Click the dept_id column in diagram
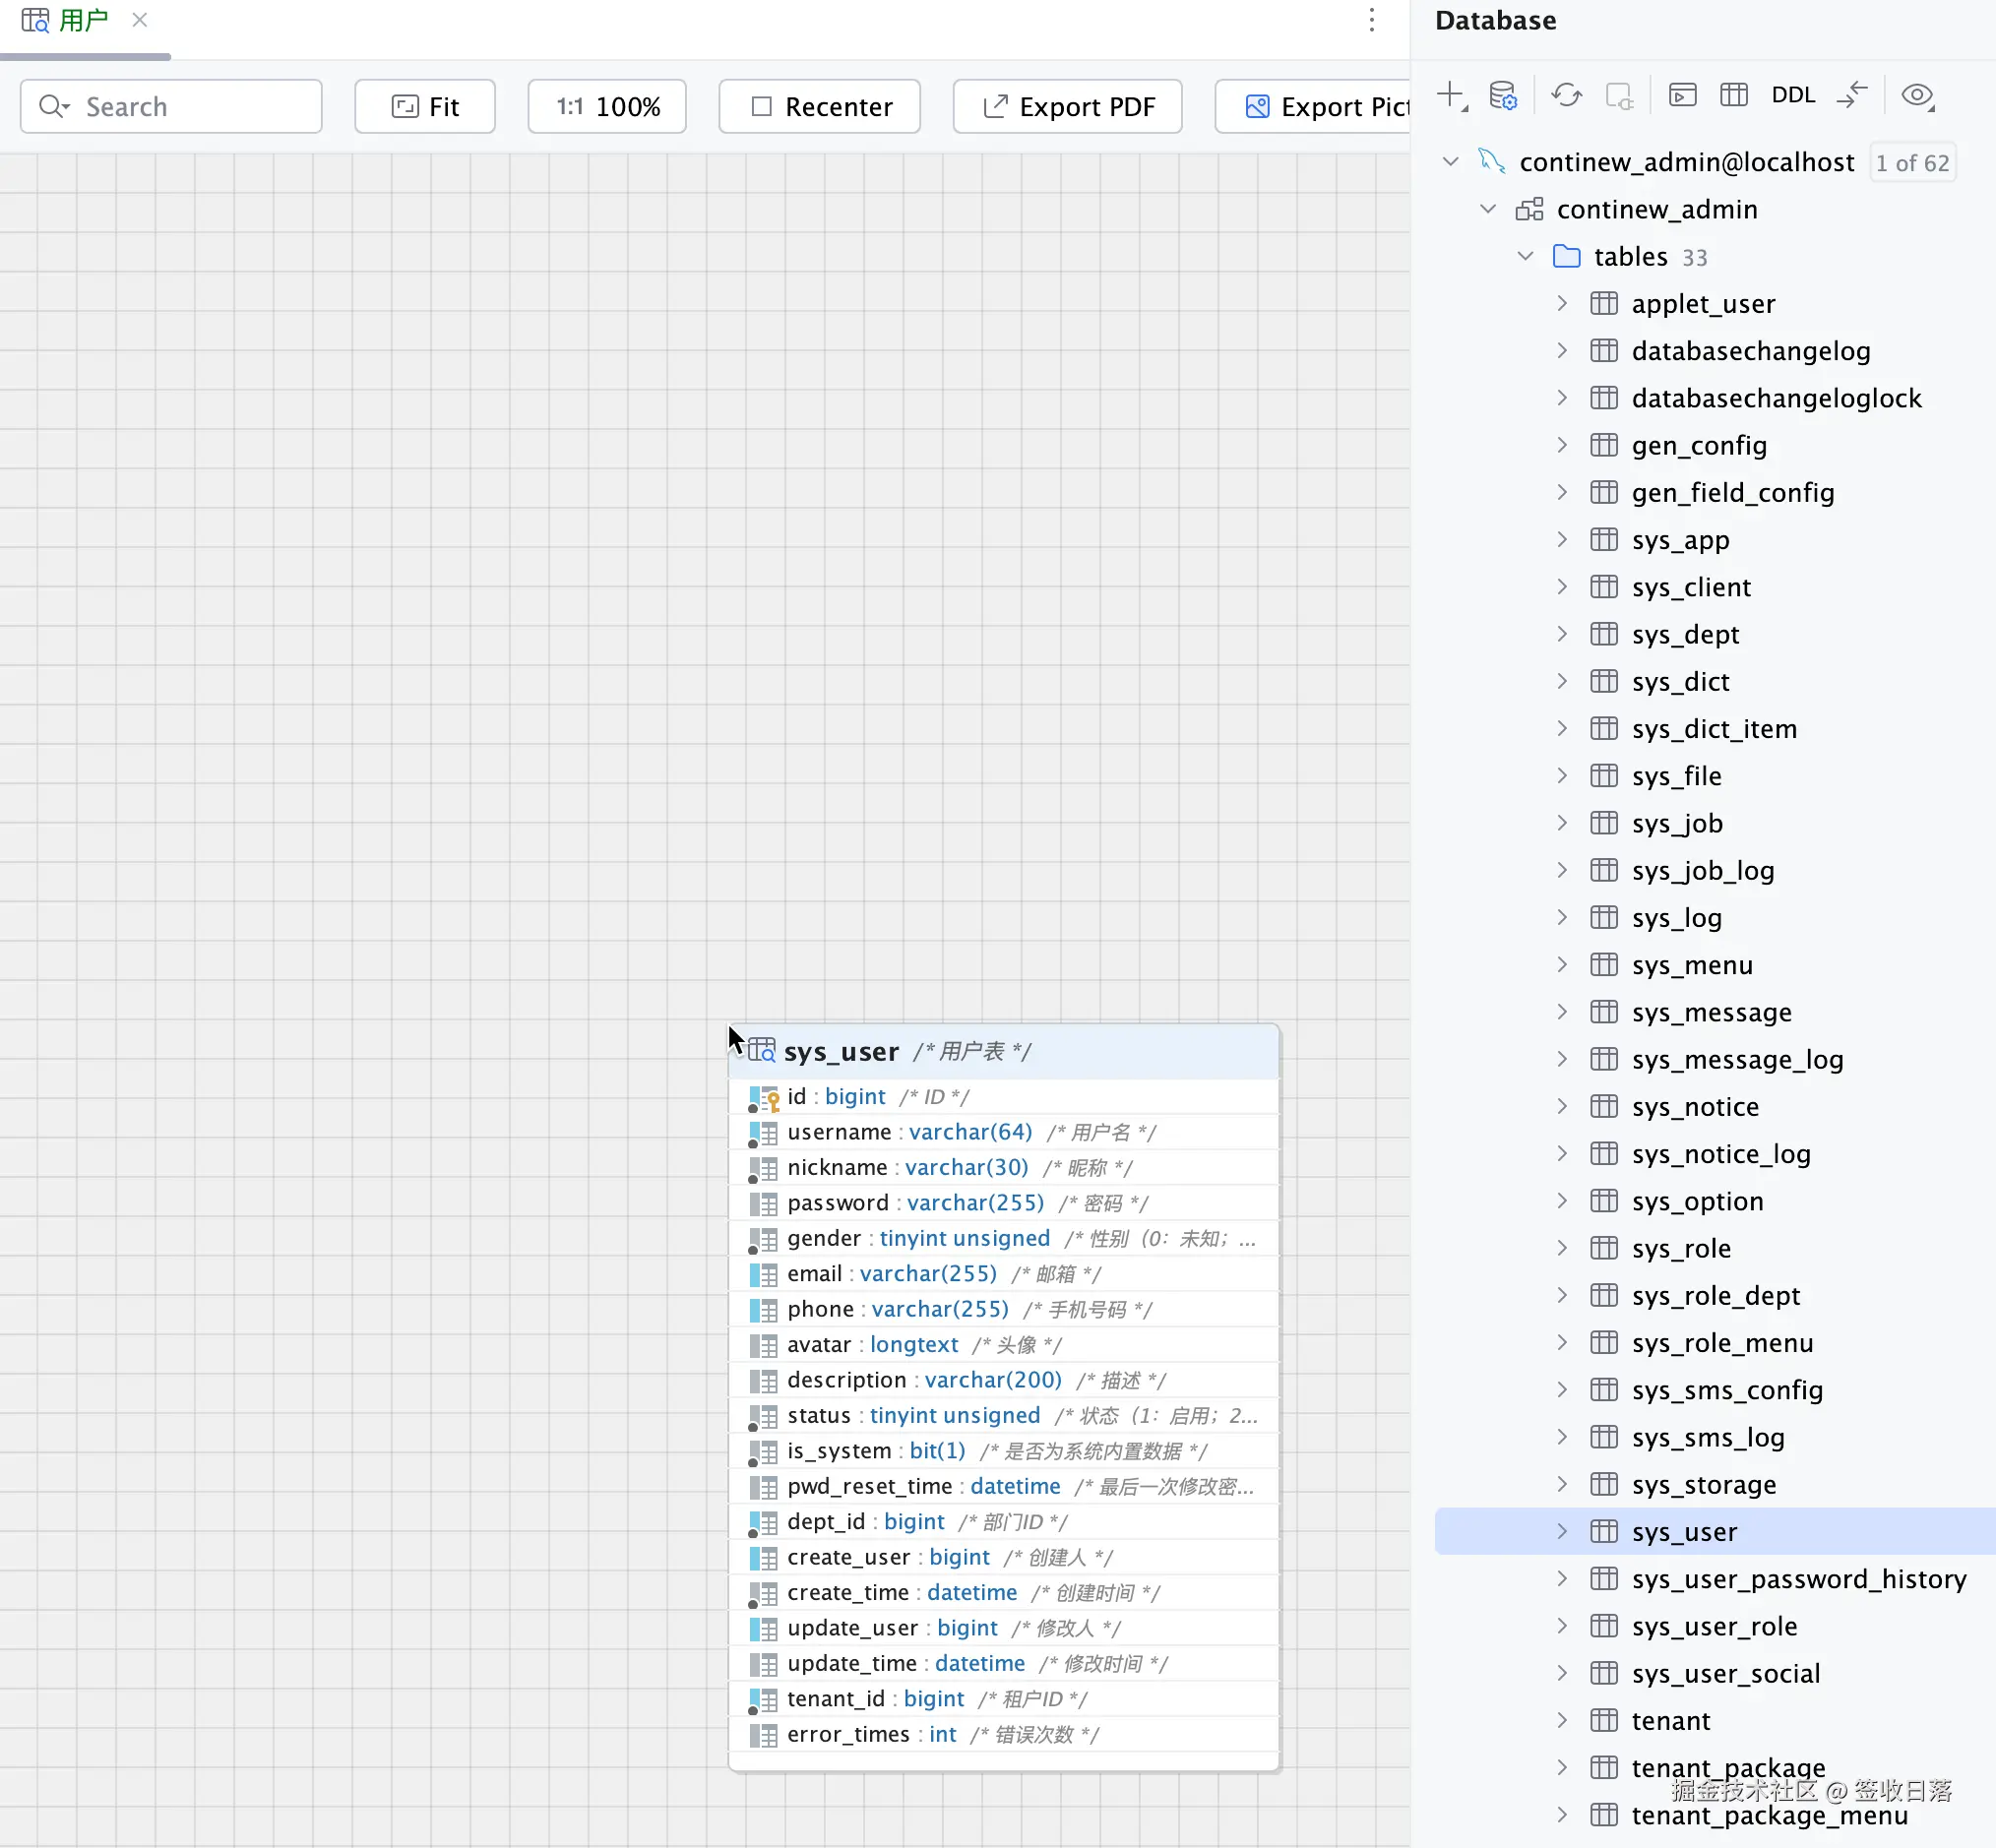1996x1848 pixels. [x=1004, y=1522]
